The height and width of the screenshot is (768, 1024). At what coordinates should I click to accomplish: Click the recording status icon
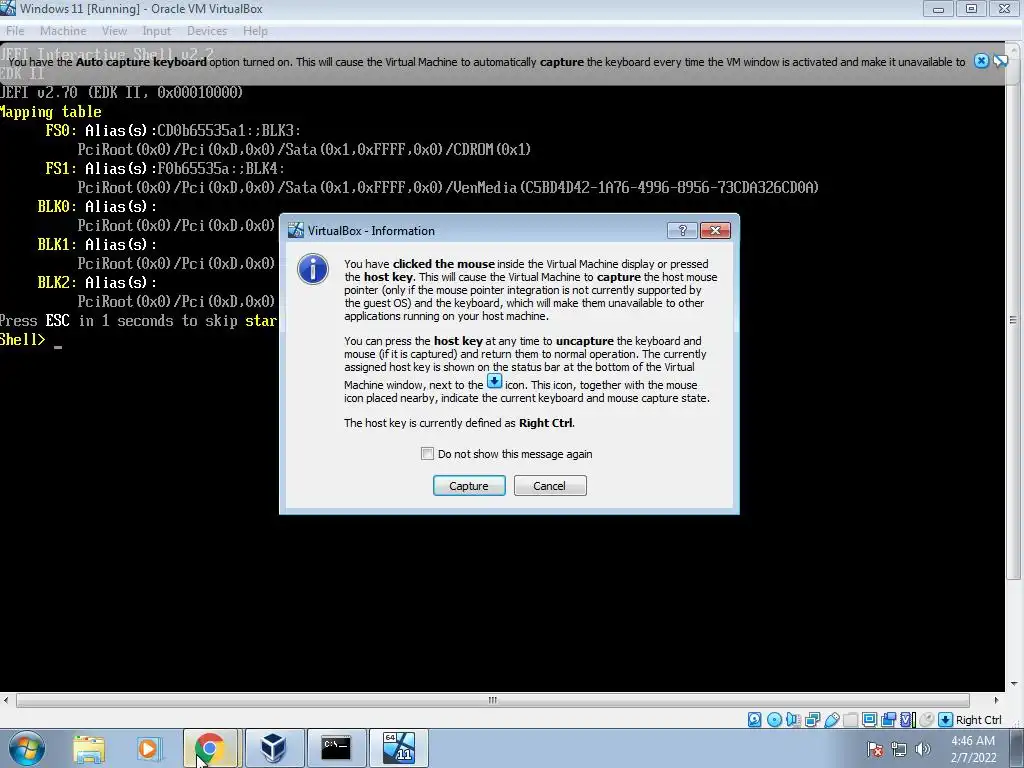click(x=888, y=720)
